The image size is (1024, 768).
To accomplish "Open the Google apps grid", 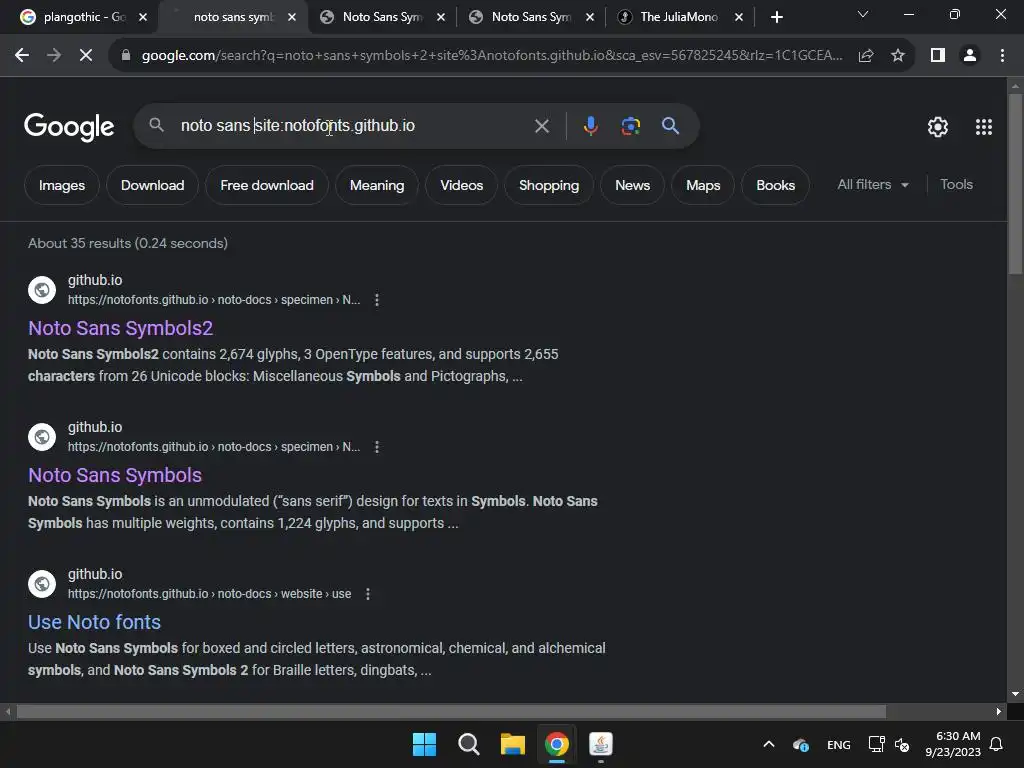I will click(x=984, y=127).
